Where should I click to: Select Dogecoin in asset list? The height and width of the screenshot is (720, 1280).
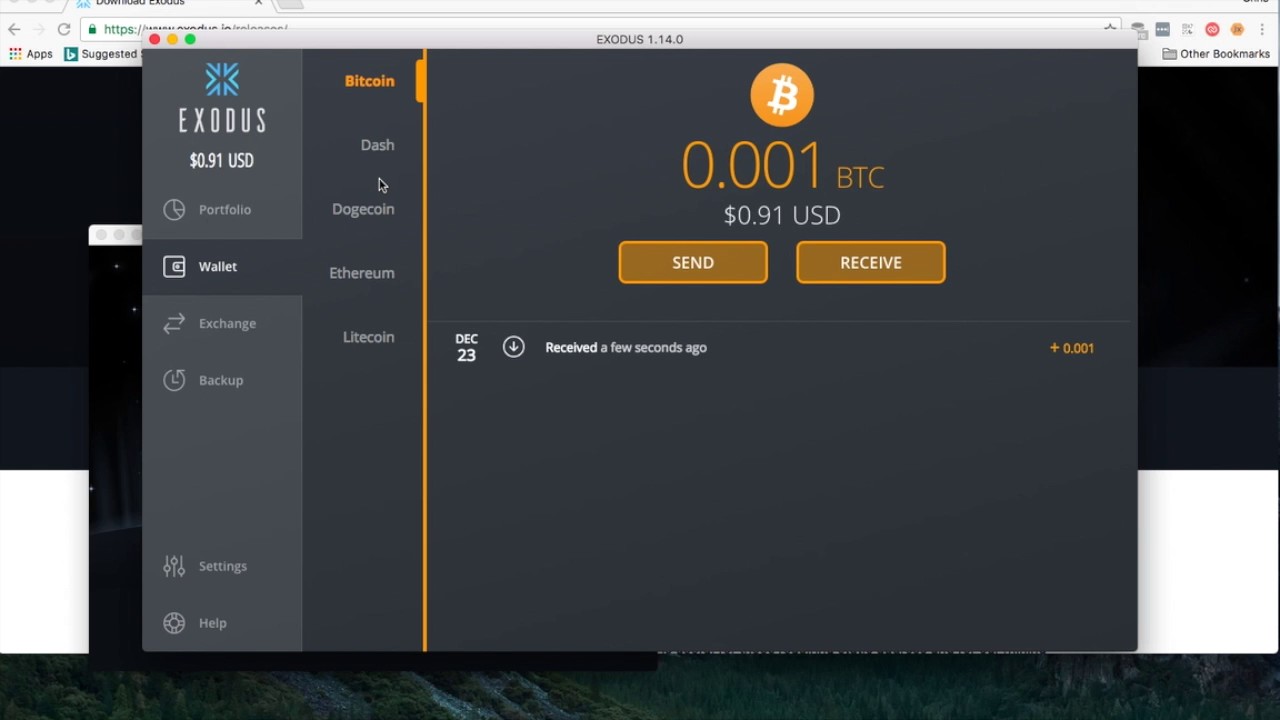click(363, 209)
